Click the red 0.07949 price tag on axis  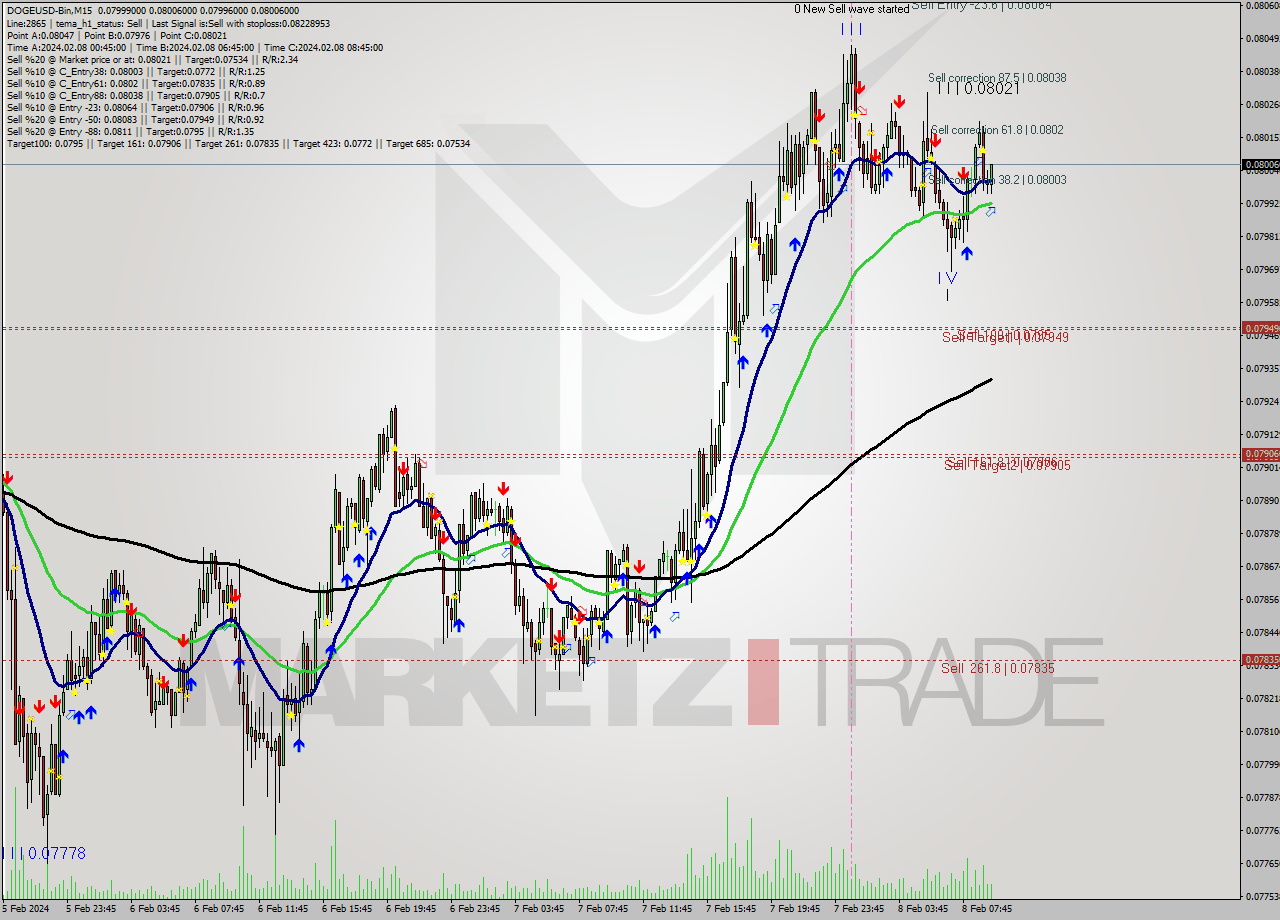click(1260, 328)
